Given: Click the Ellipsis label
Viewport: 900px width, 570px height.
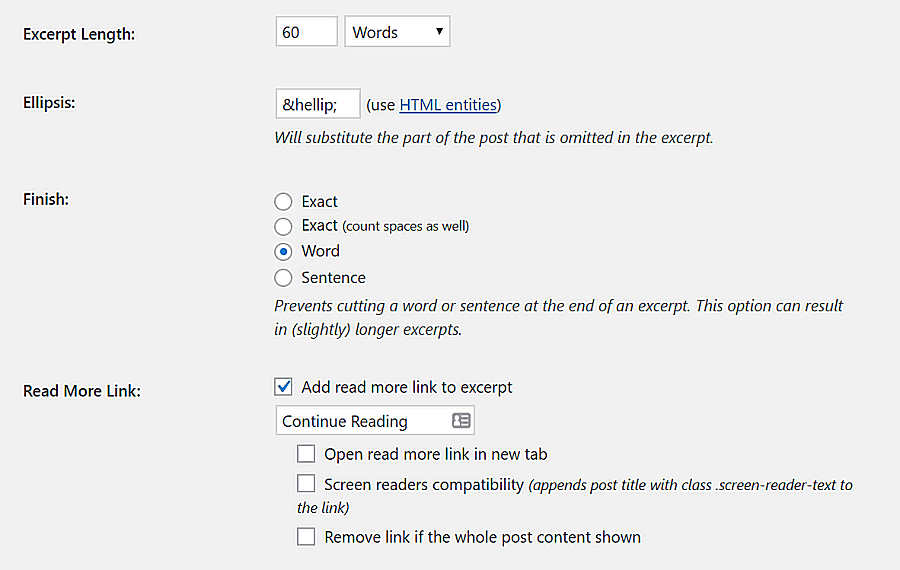Looking at the screenshot, I should [x=49, y=101].
